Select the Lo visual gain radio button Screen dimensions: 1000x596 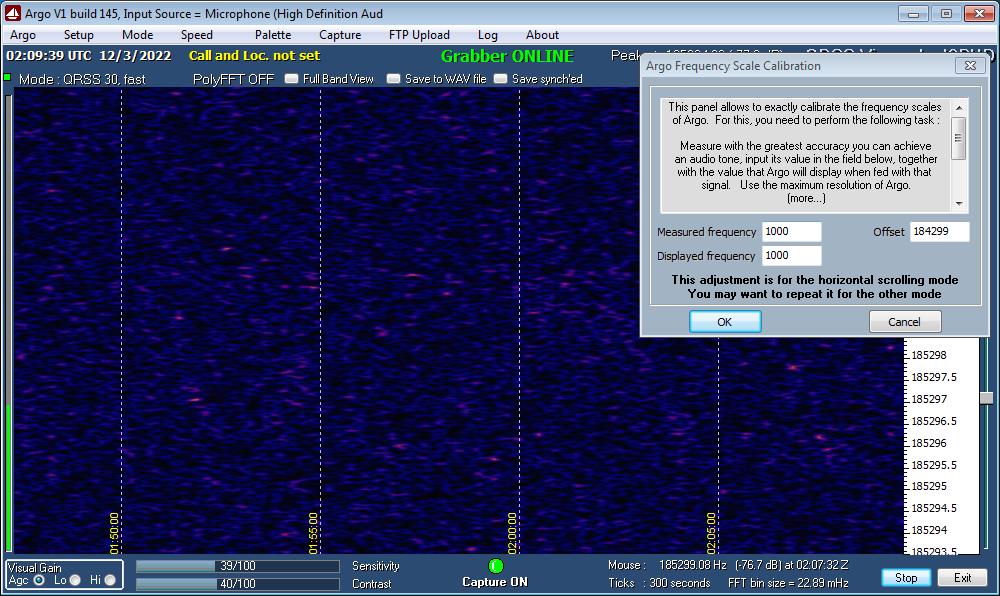[75, 580]
